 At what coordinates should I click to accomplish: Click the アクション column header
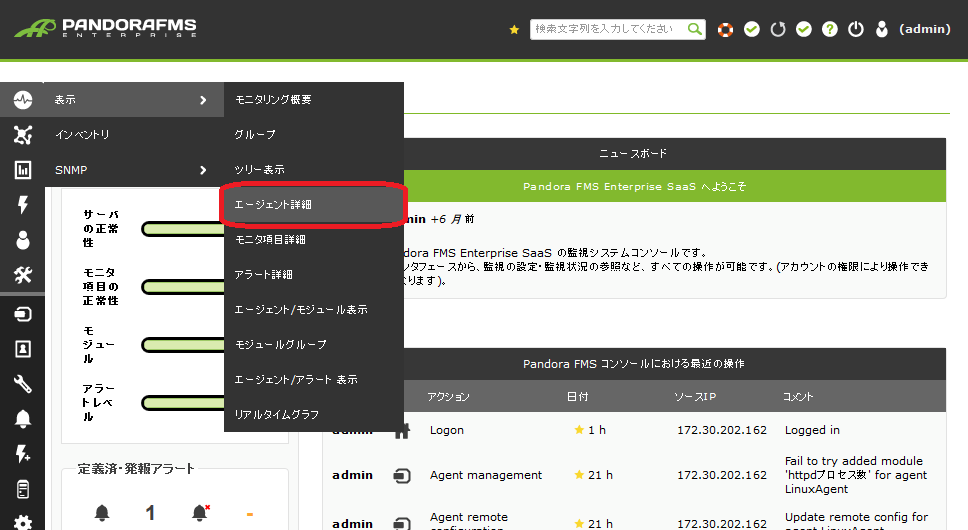[x=448, y=397]
